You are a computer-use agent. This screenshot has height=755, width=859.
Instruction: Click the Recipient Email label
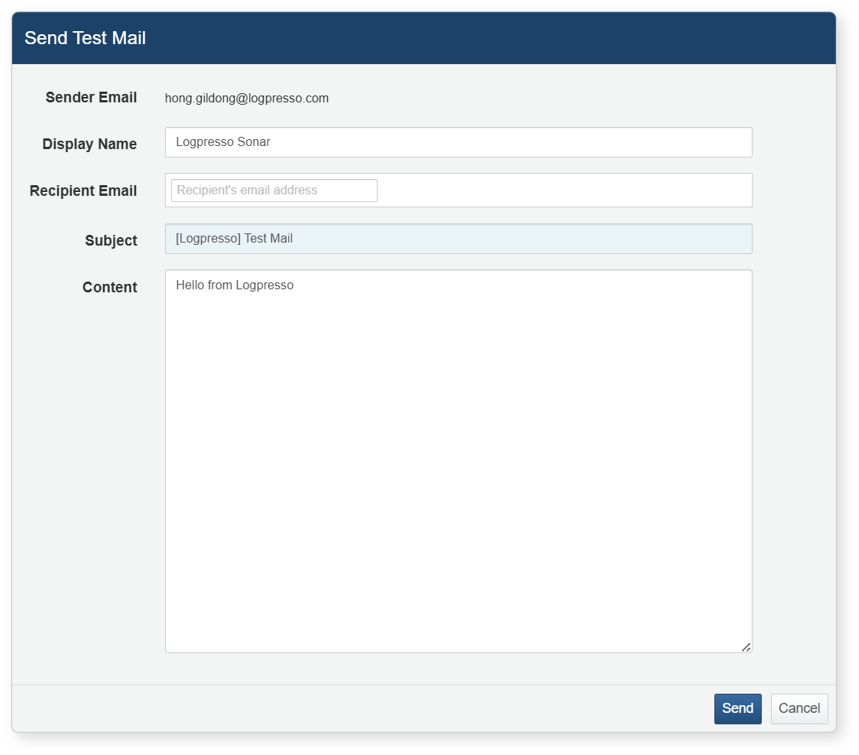point(83,191)
